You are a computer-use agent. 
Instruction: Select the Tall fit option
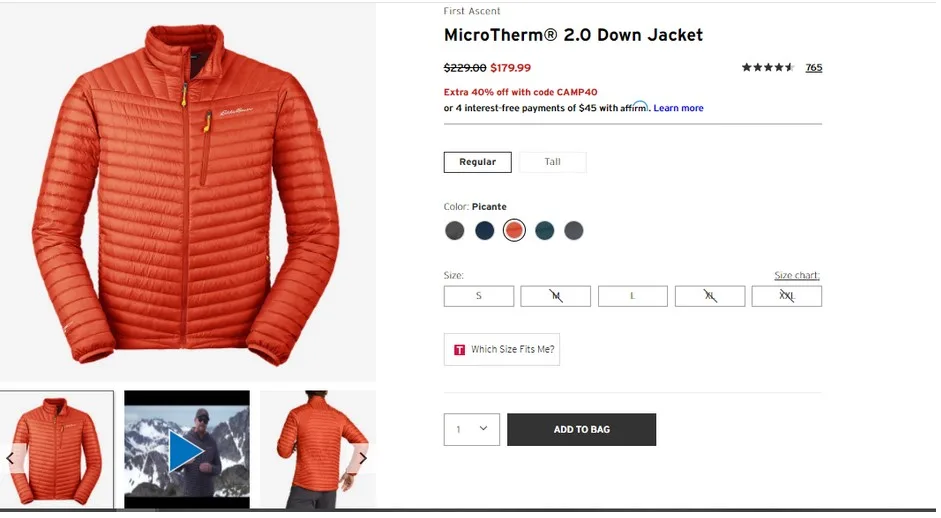click(552, 162)
